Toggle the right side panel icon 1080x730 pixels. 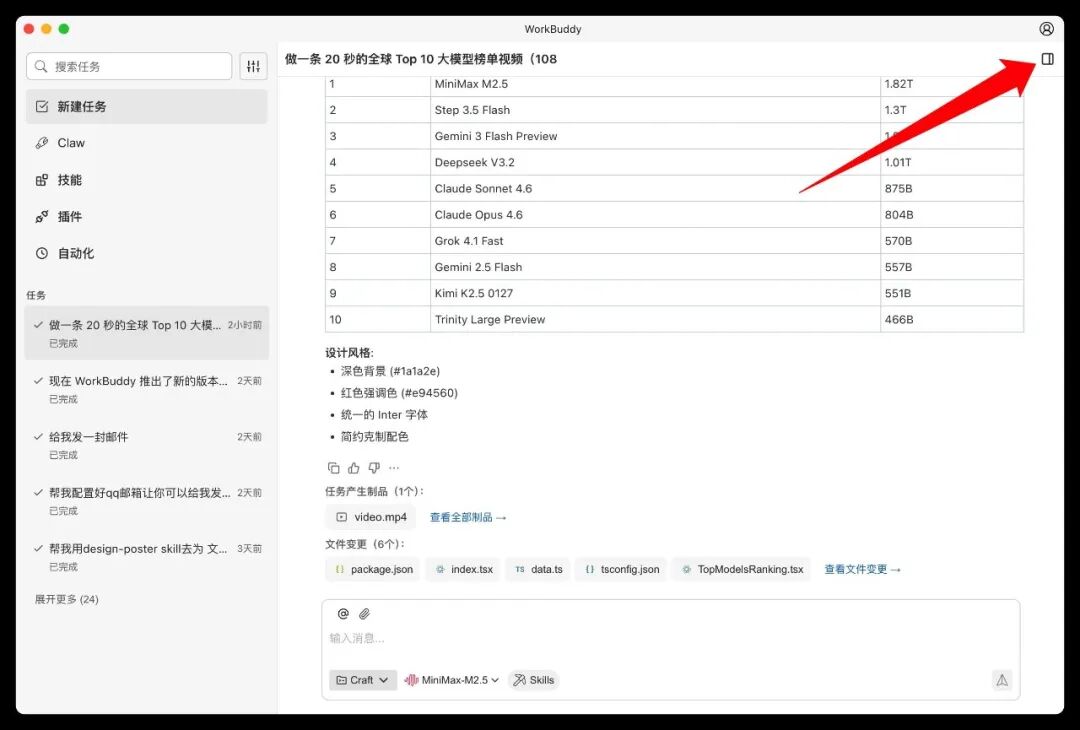click(1048, 59)
